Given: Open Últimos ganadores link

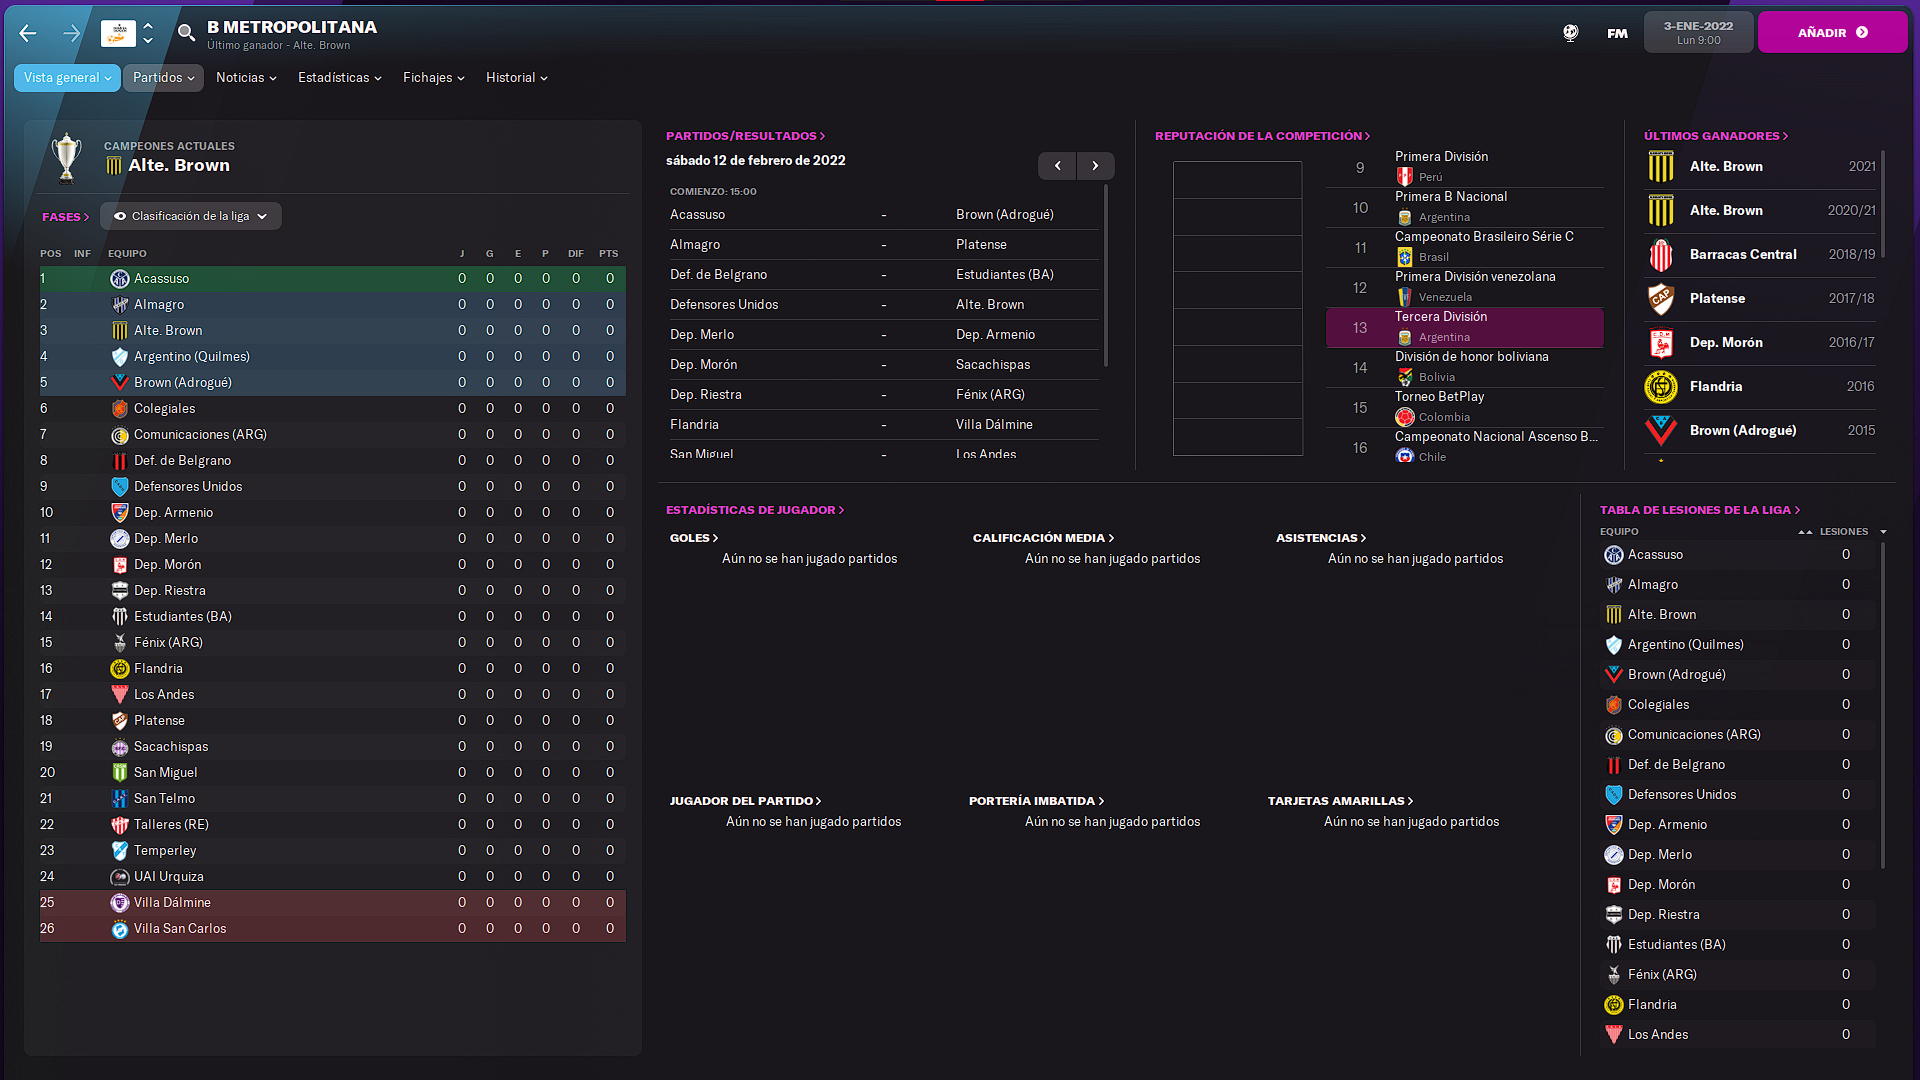Looking at the screenshot, I should click(x=1716, y=136).
